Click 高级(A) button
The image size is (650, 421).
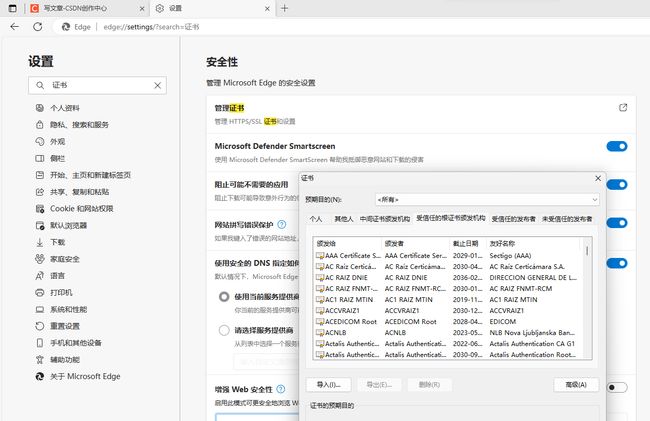coord(576,385)
